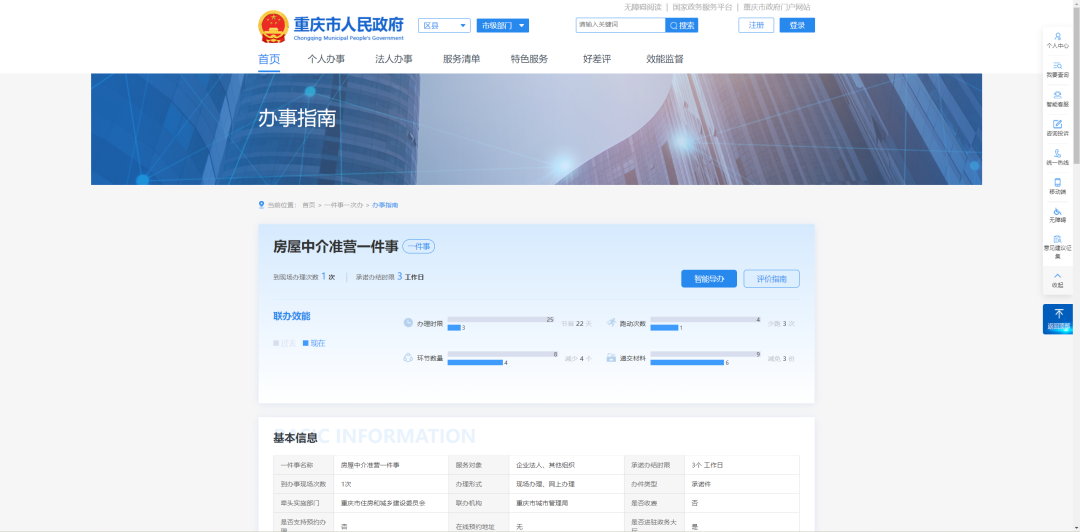Click the location pin icon by 当前位置
The height and width of the screenshot is (532, 1080).
262,205
